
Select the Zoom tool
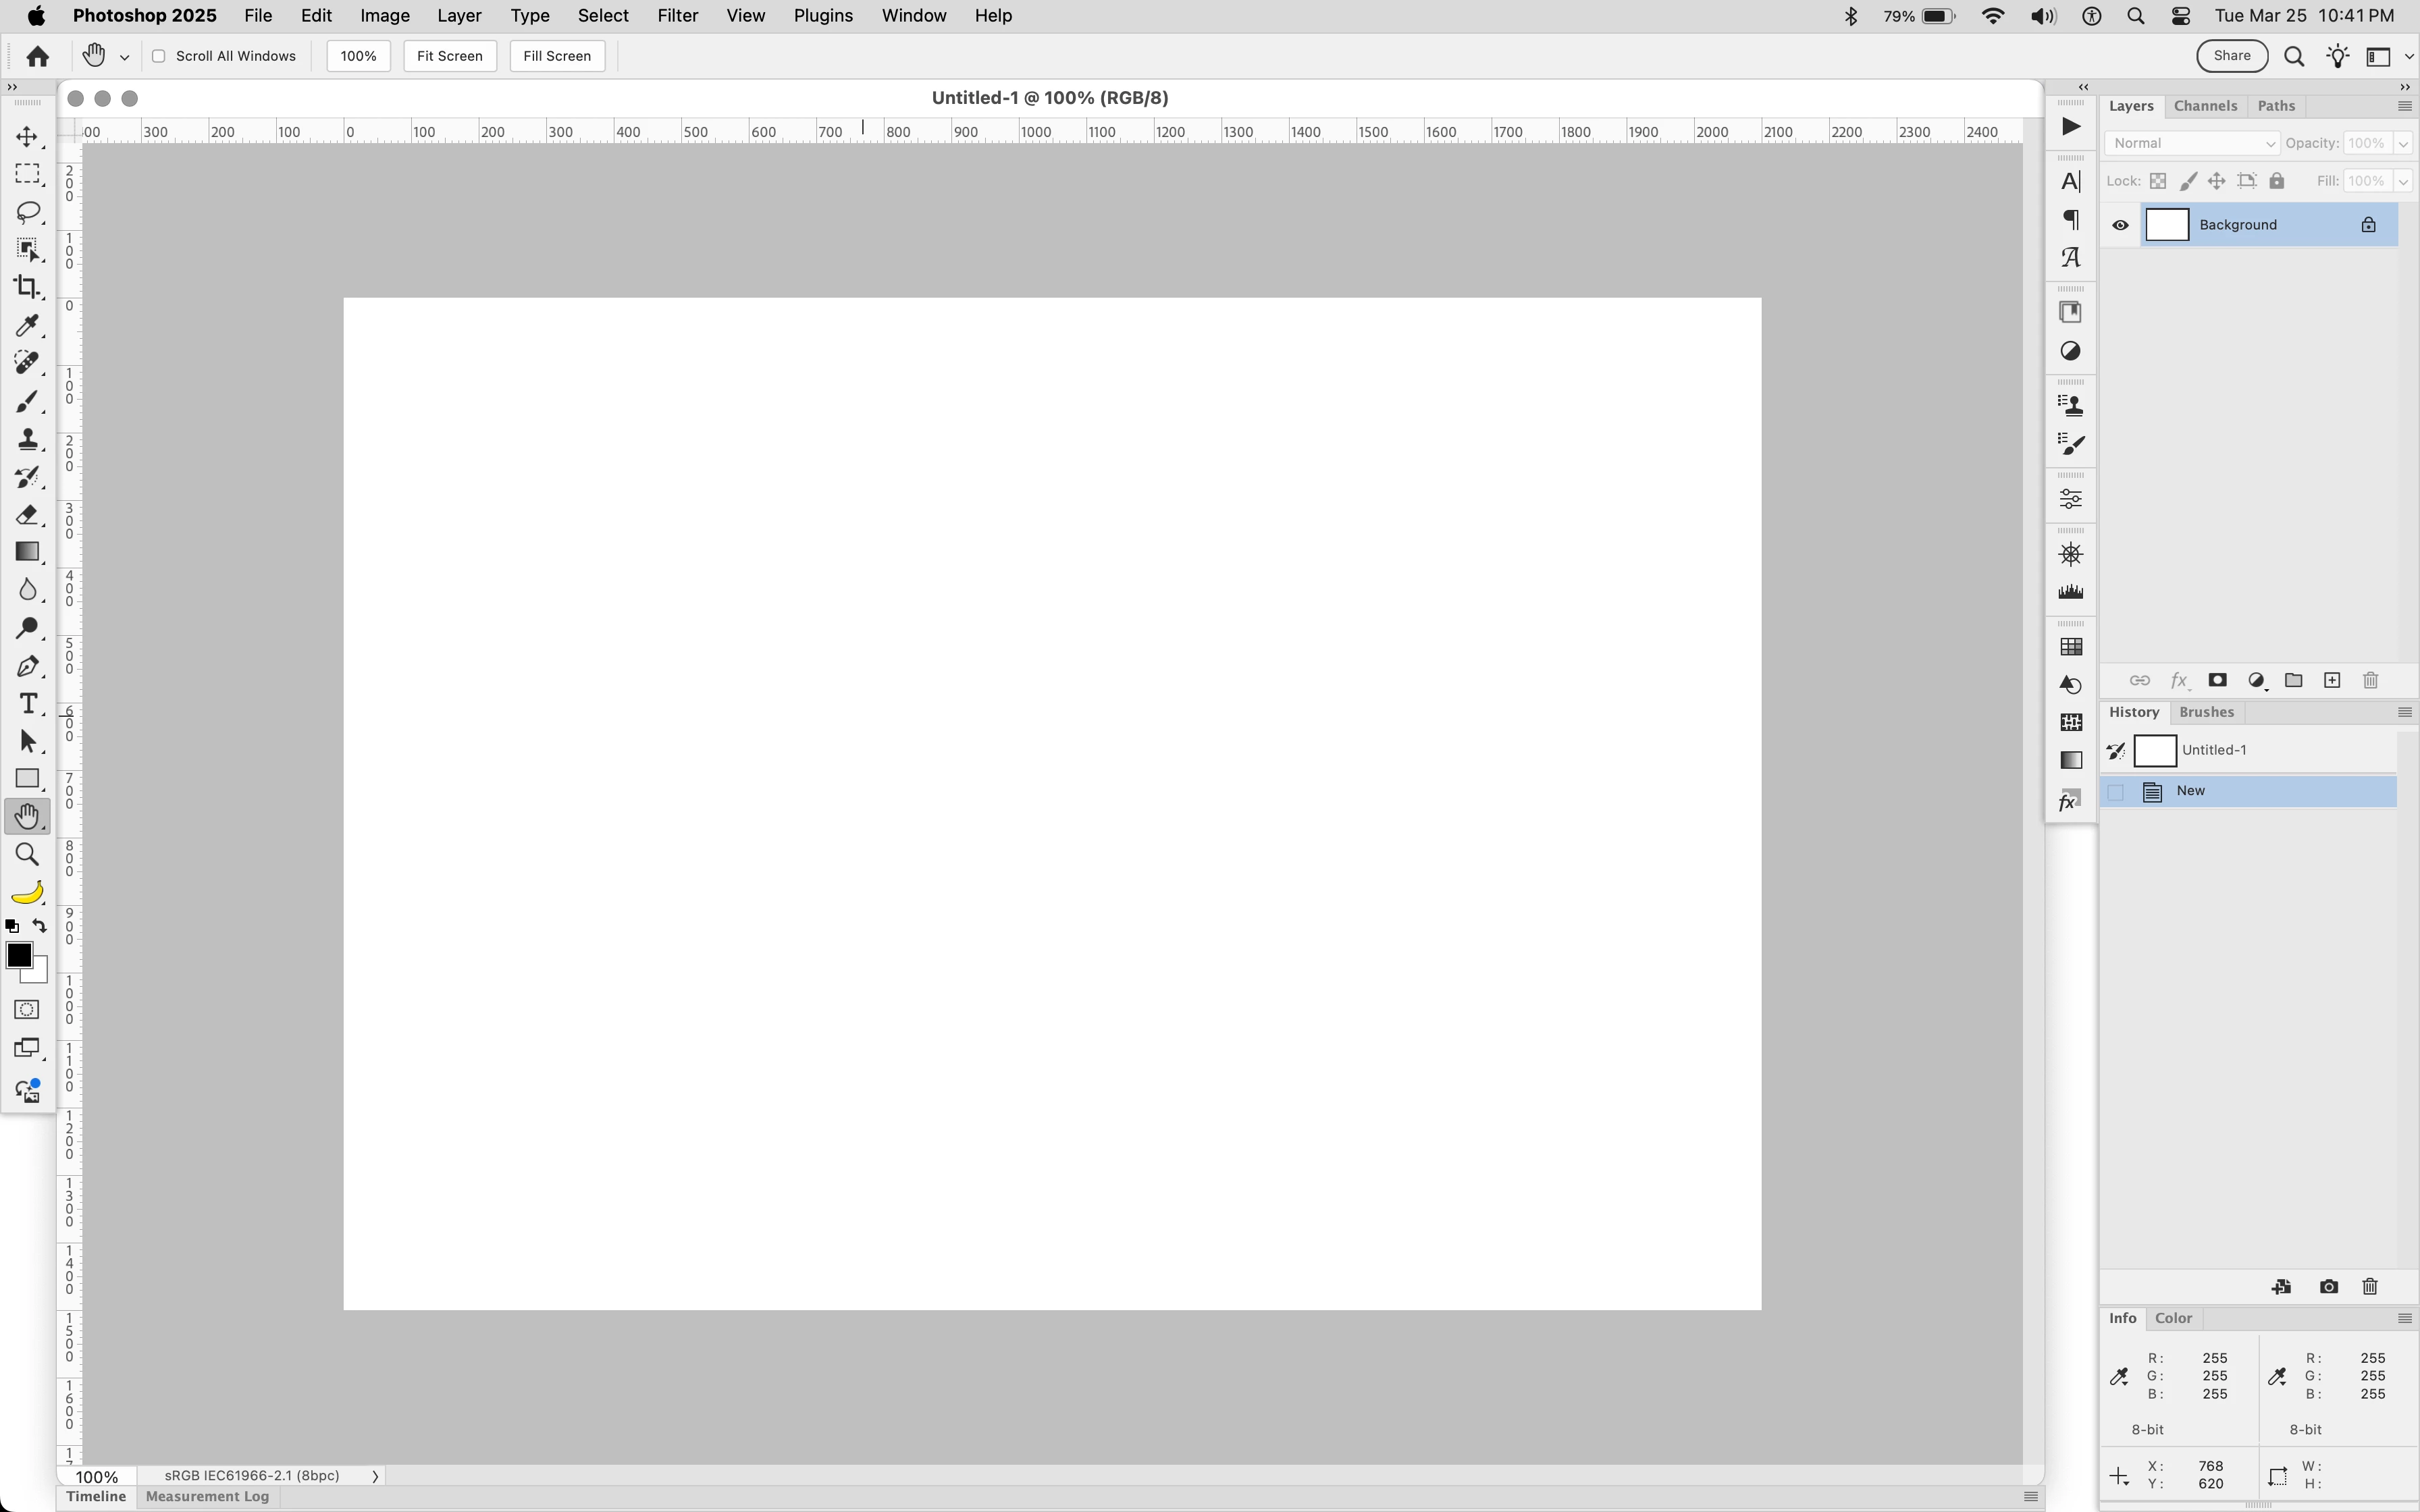(x=27, y=855)
